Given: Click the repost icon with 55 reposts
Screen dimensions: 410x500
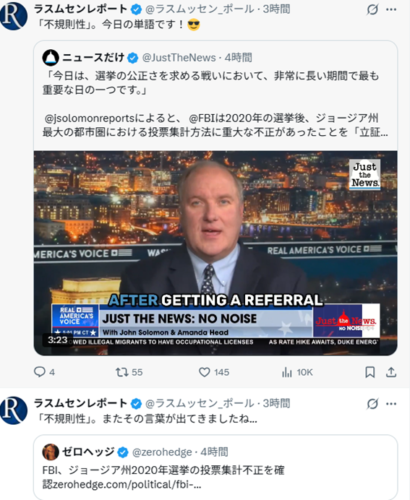Looking at the screenshot, I should [x=121, y=372].
